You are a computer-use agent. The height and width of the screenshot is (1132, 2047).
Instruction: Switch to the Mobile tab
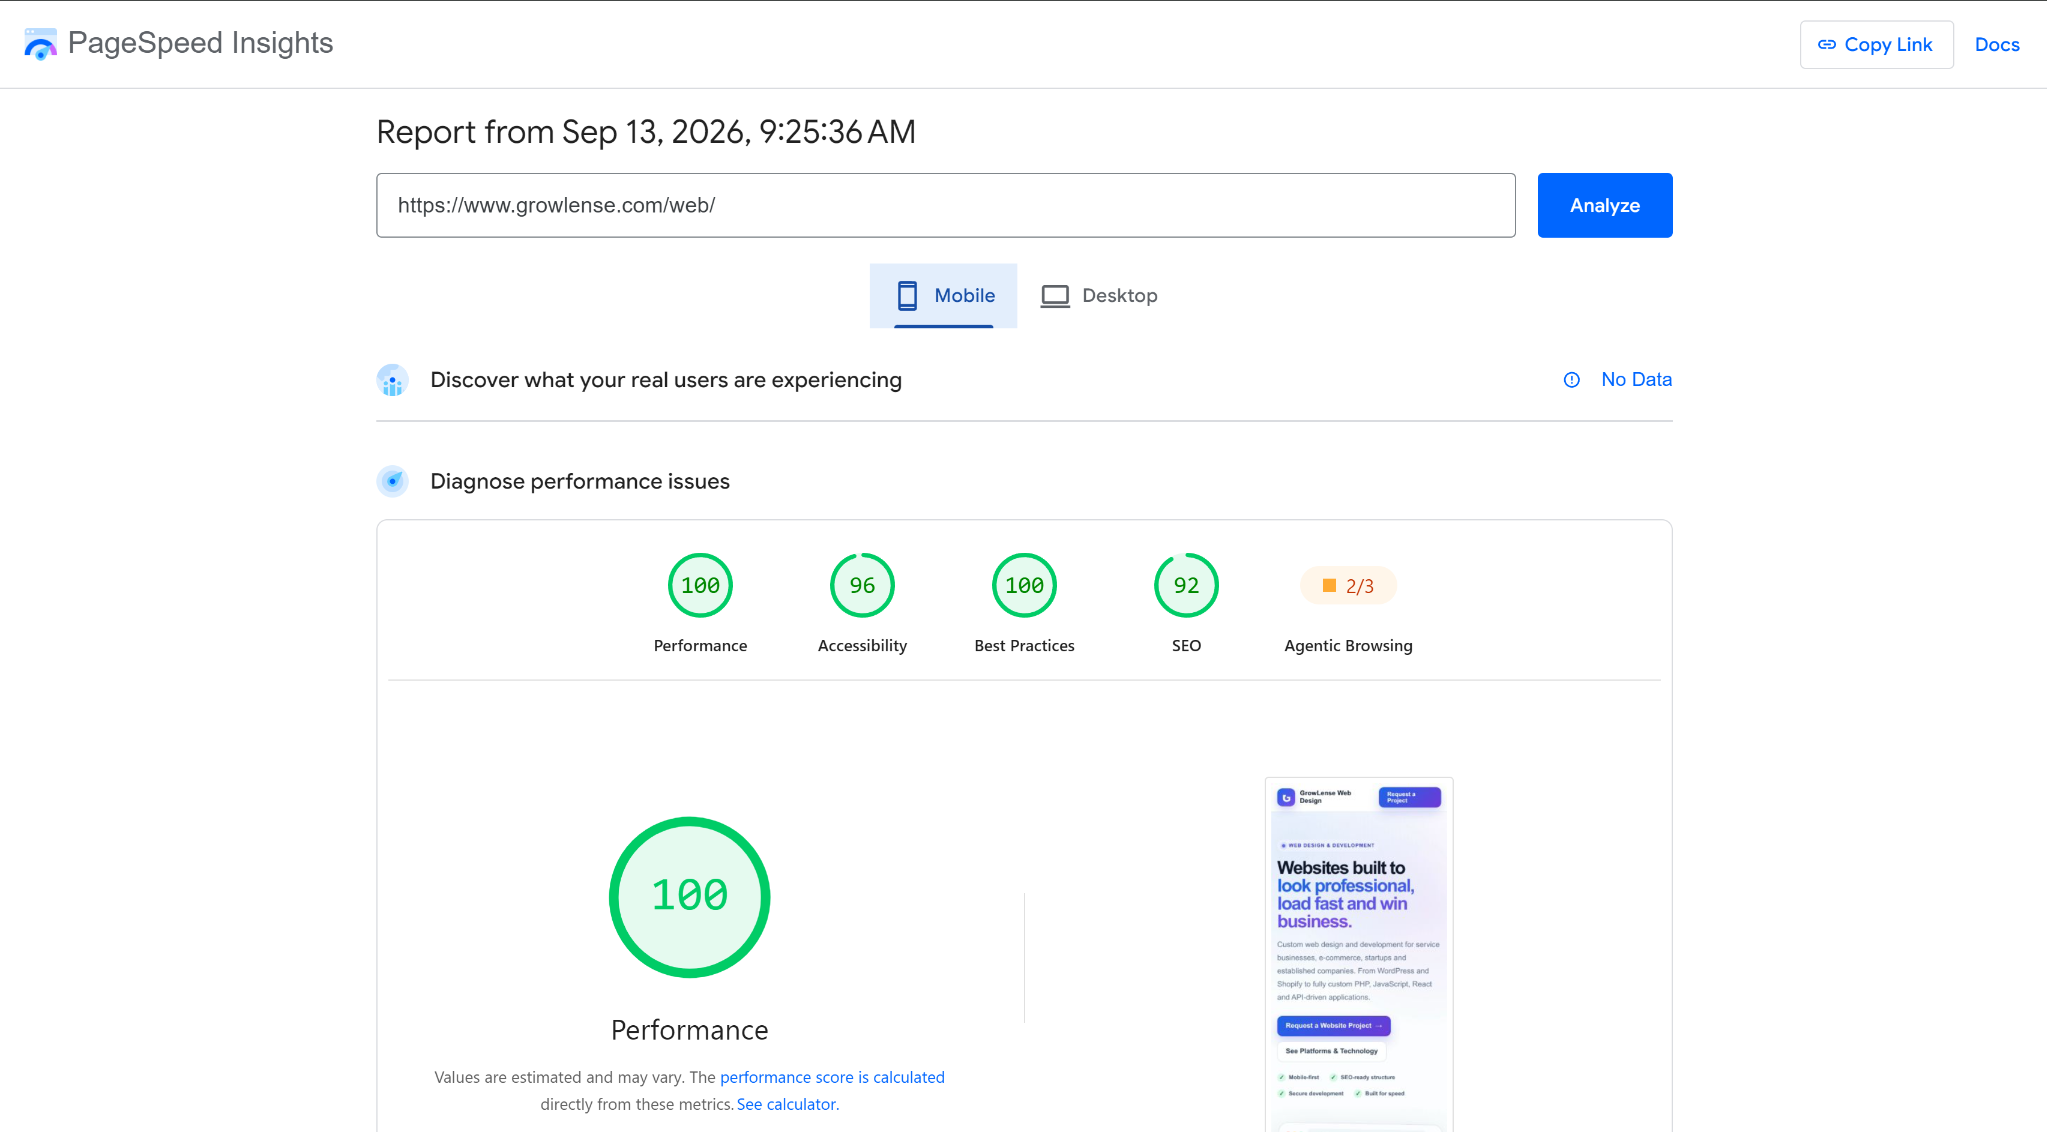pyautogui.click(x=943, y=296)
